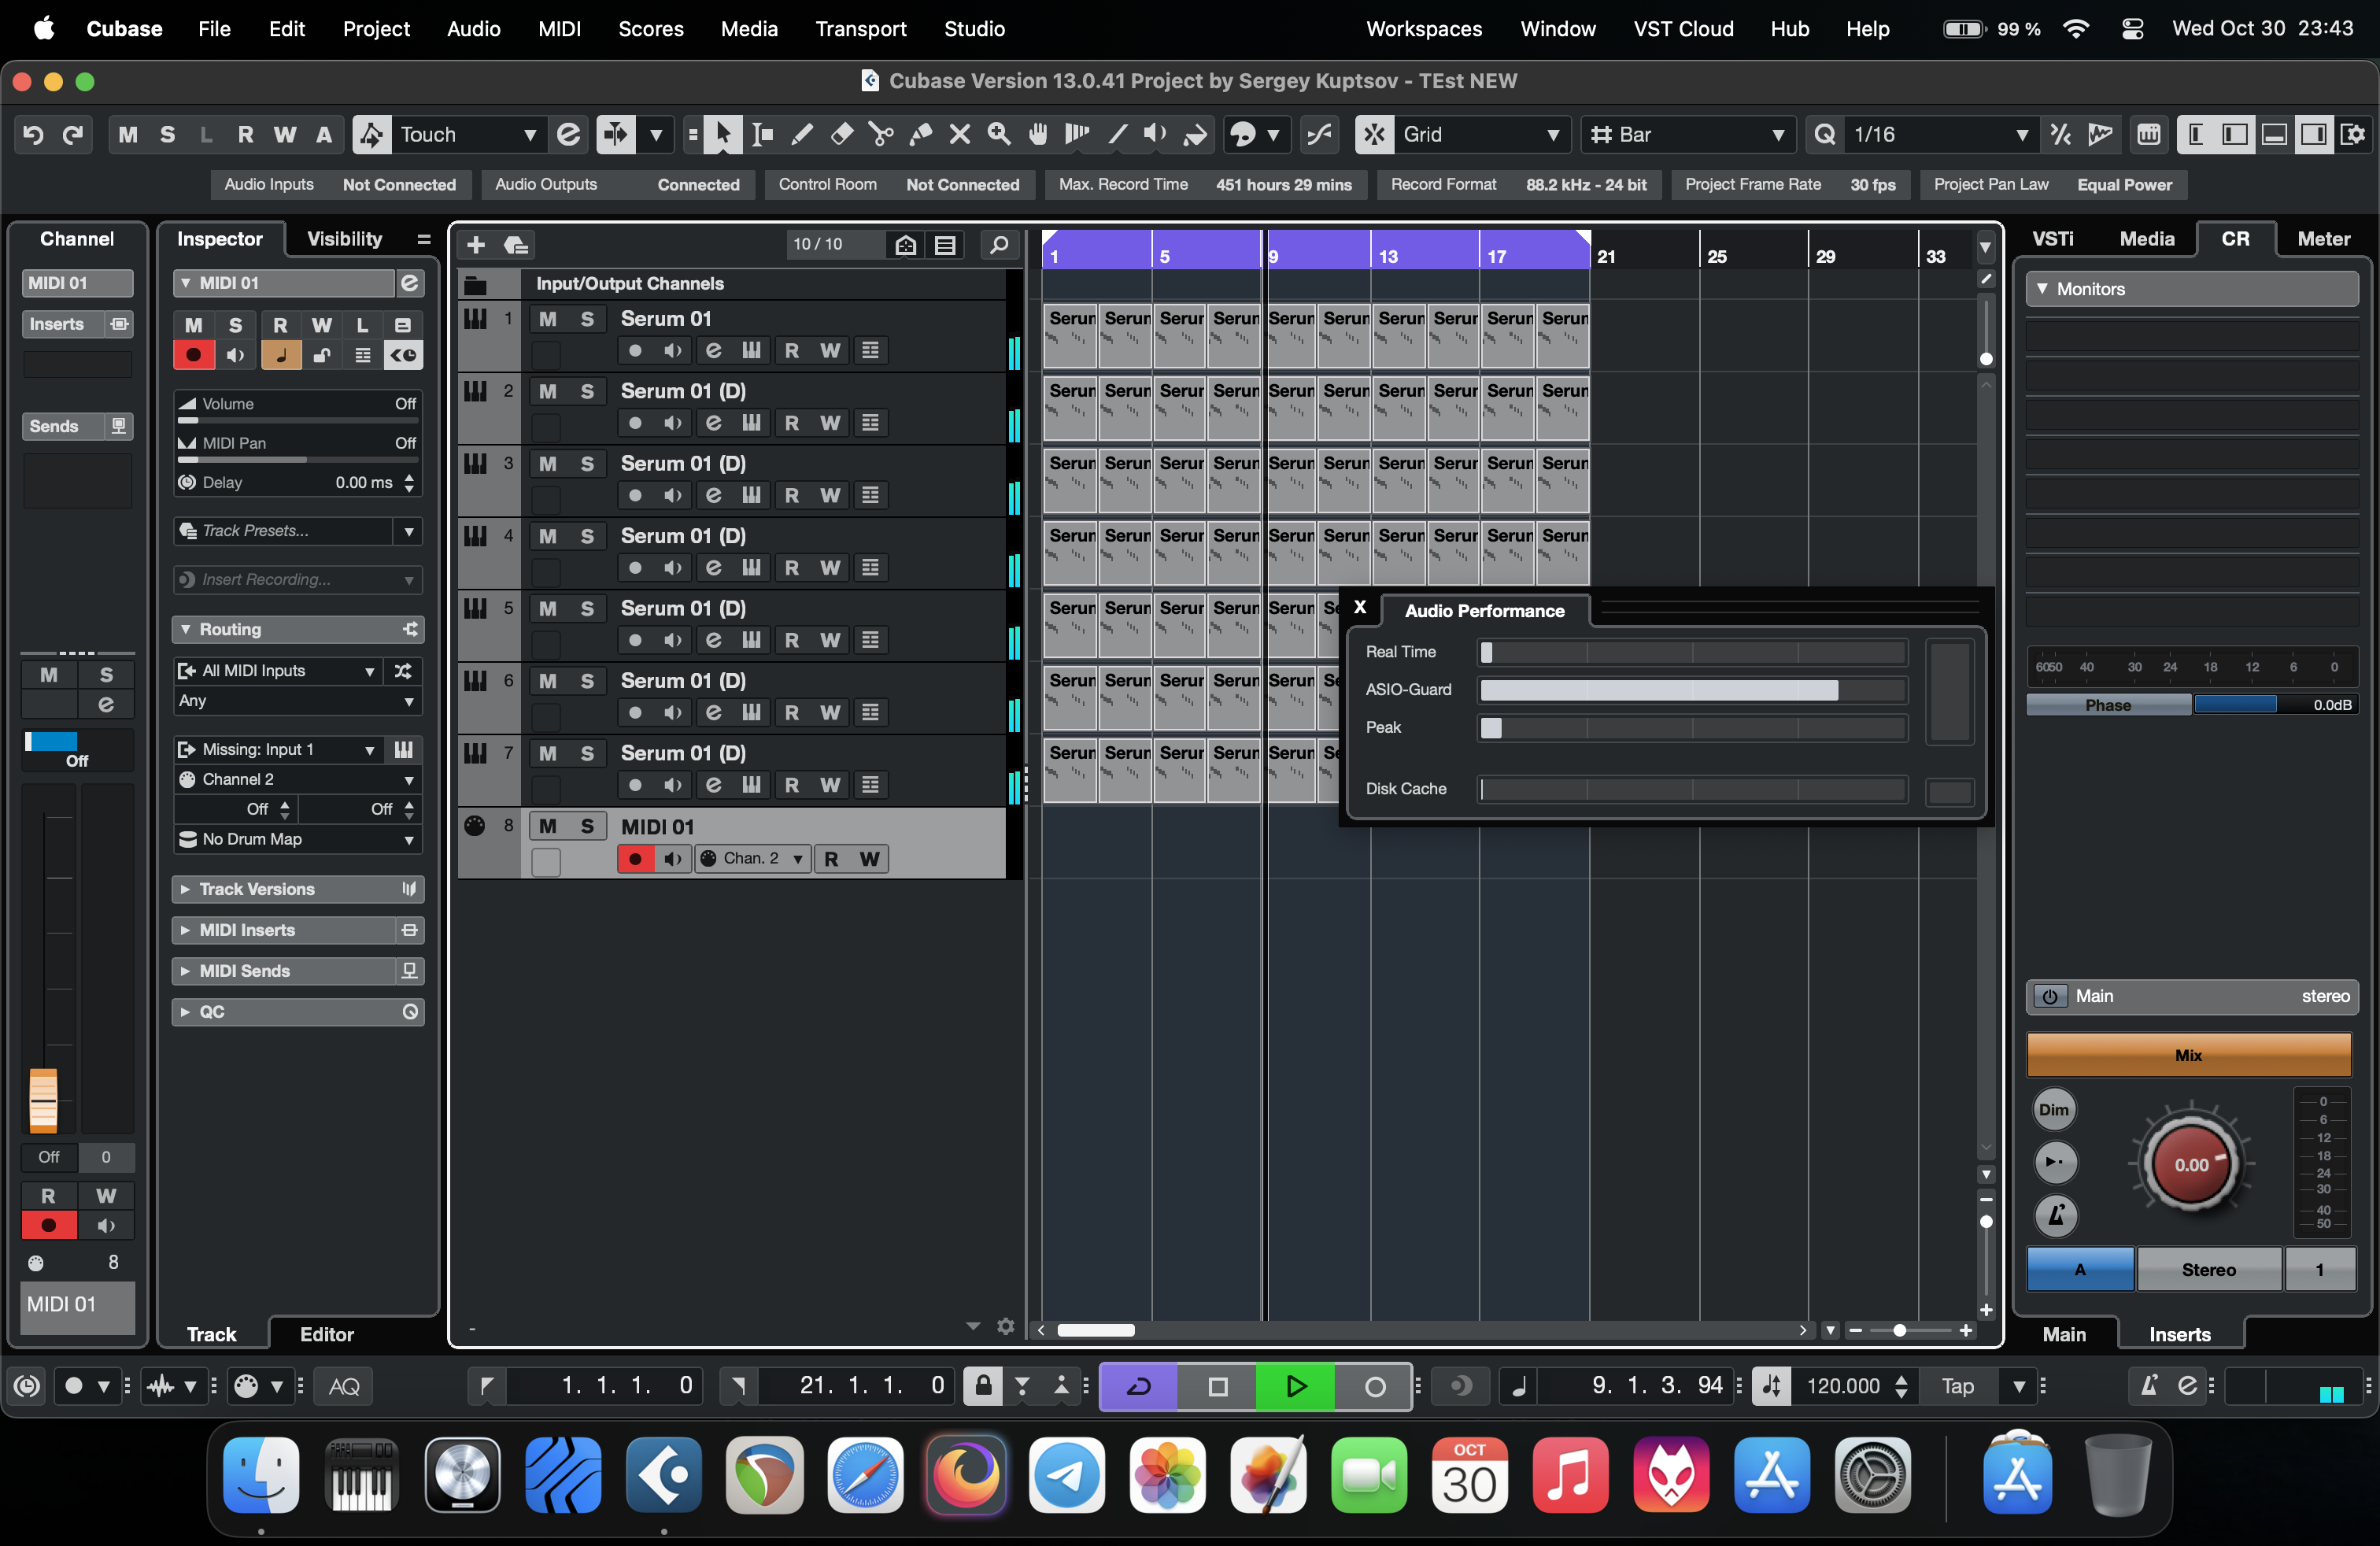Toggle record enable on MIDI 01 track
The image size is (2380, 1546).
(x=635, y=859)
